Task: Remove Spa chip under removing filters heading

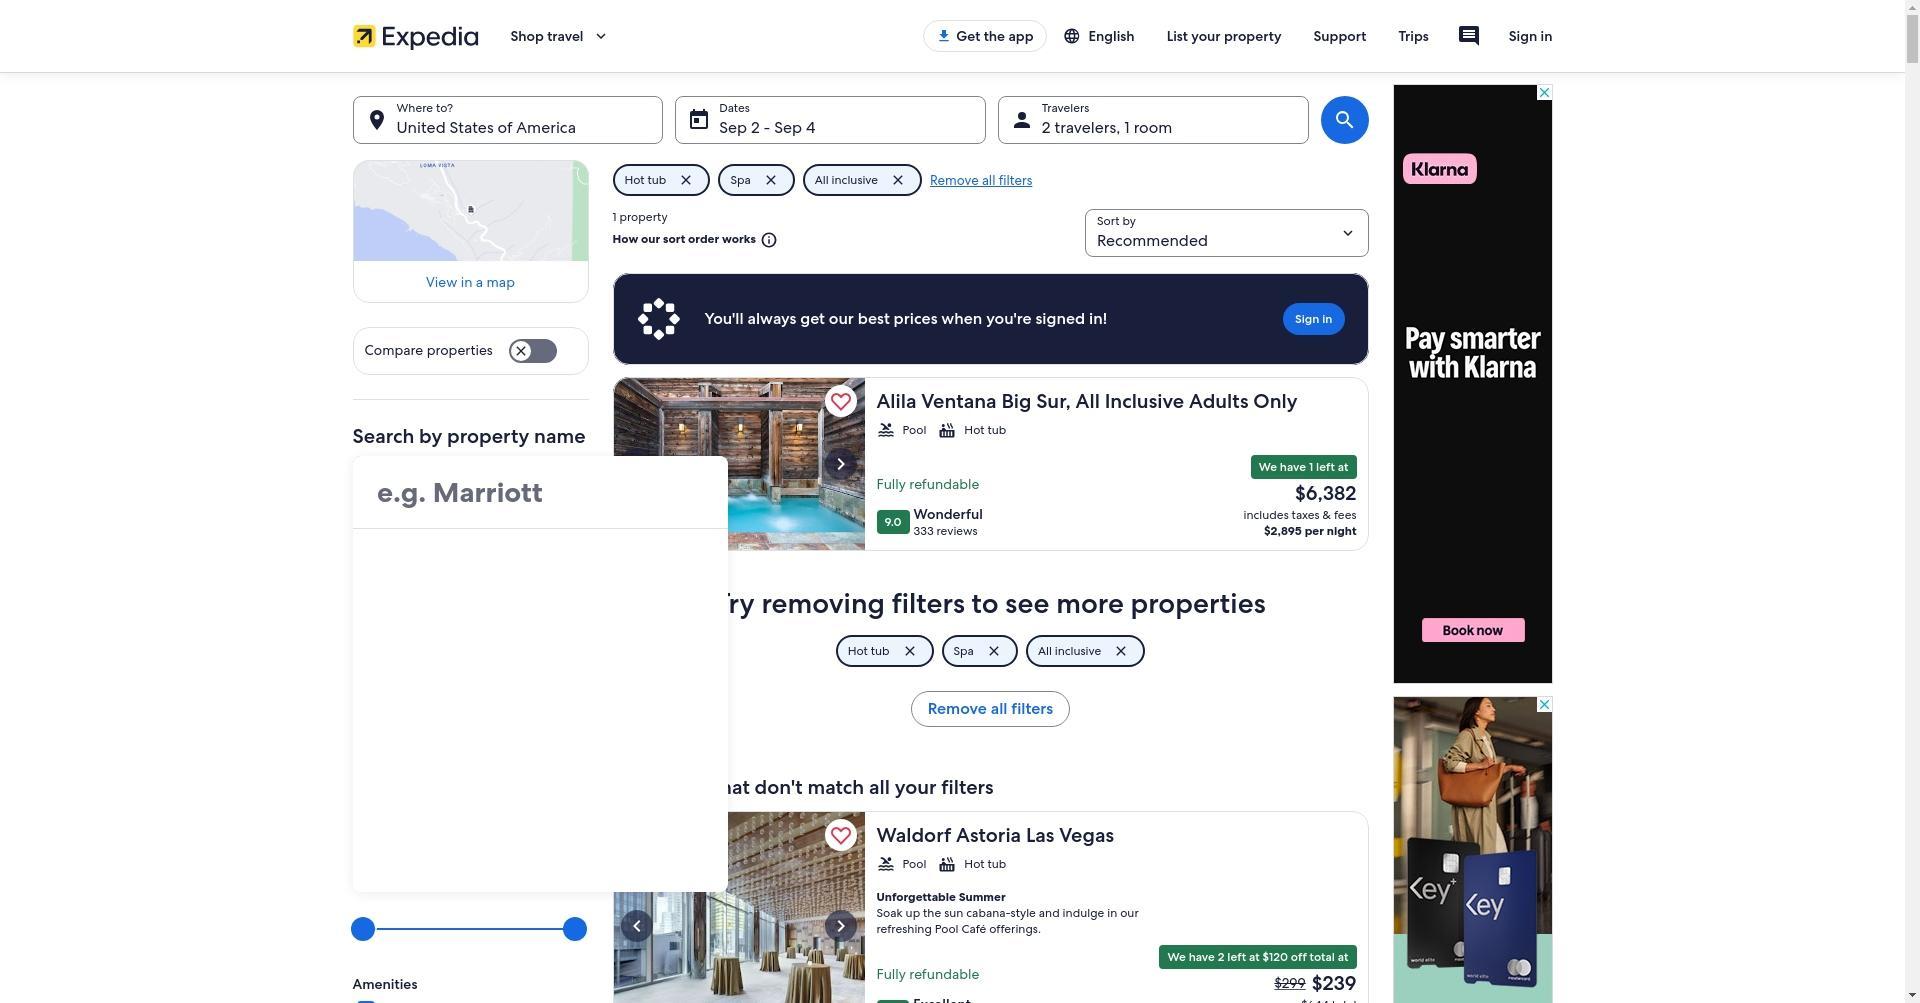Action: click(994, 651)
